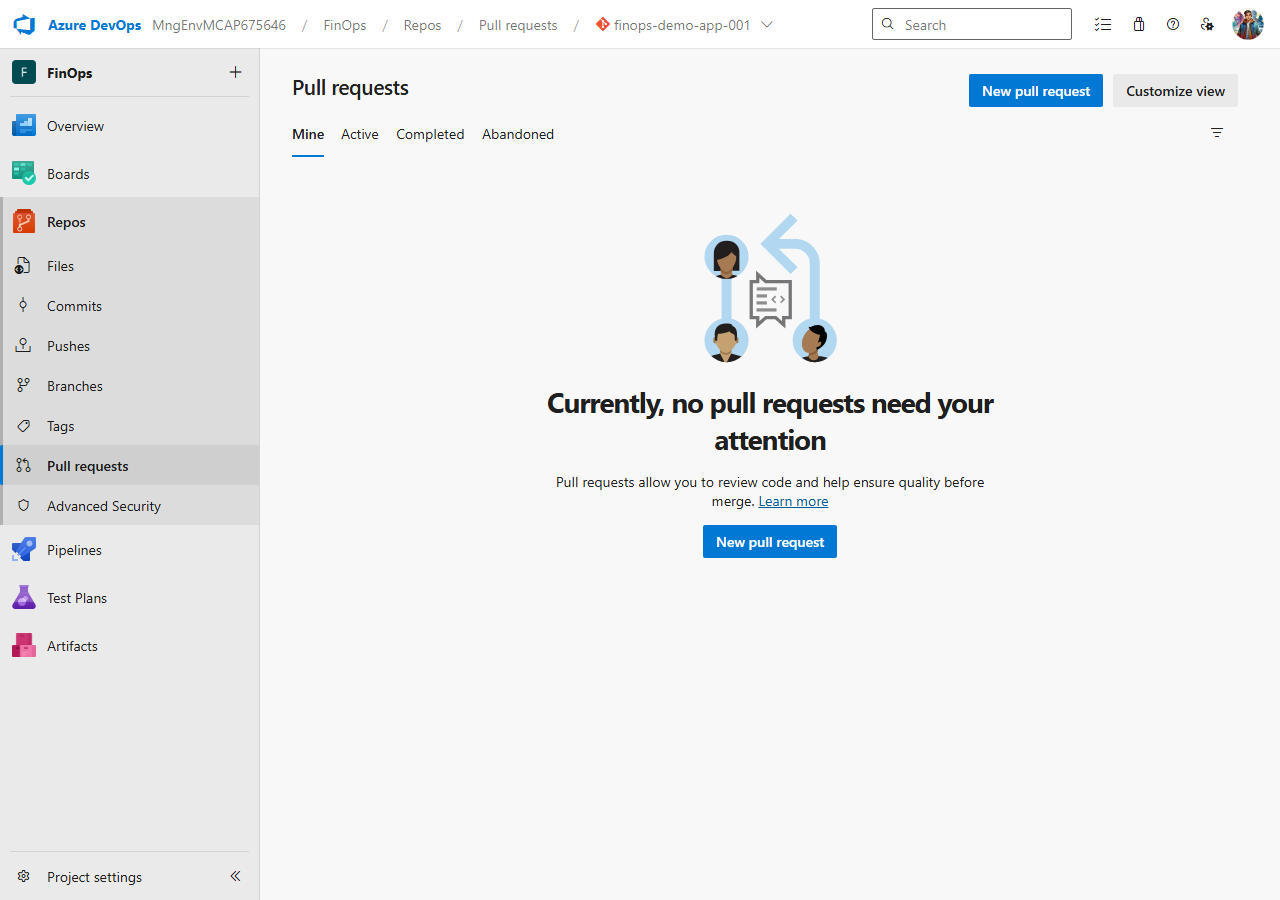Viewport: 1280px width, 900px height.
Task: Open the Pipelines rocket icon
Action: pyautogui.click(x=24, y=550)
